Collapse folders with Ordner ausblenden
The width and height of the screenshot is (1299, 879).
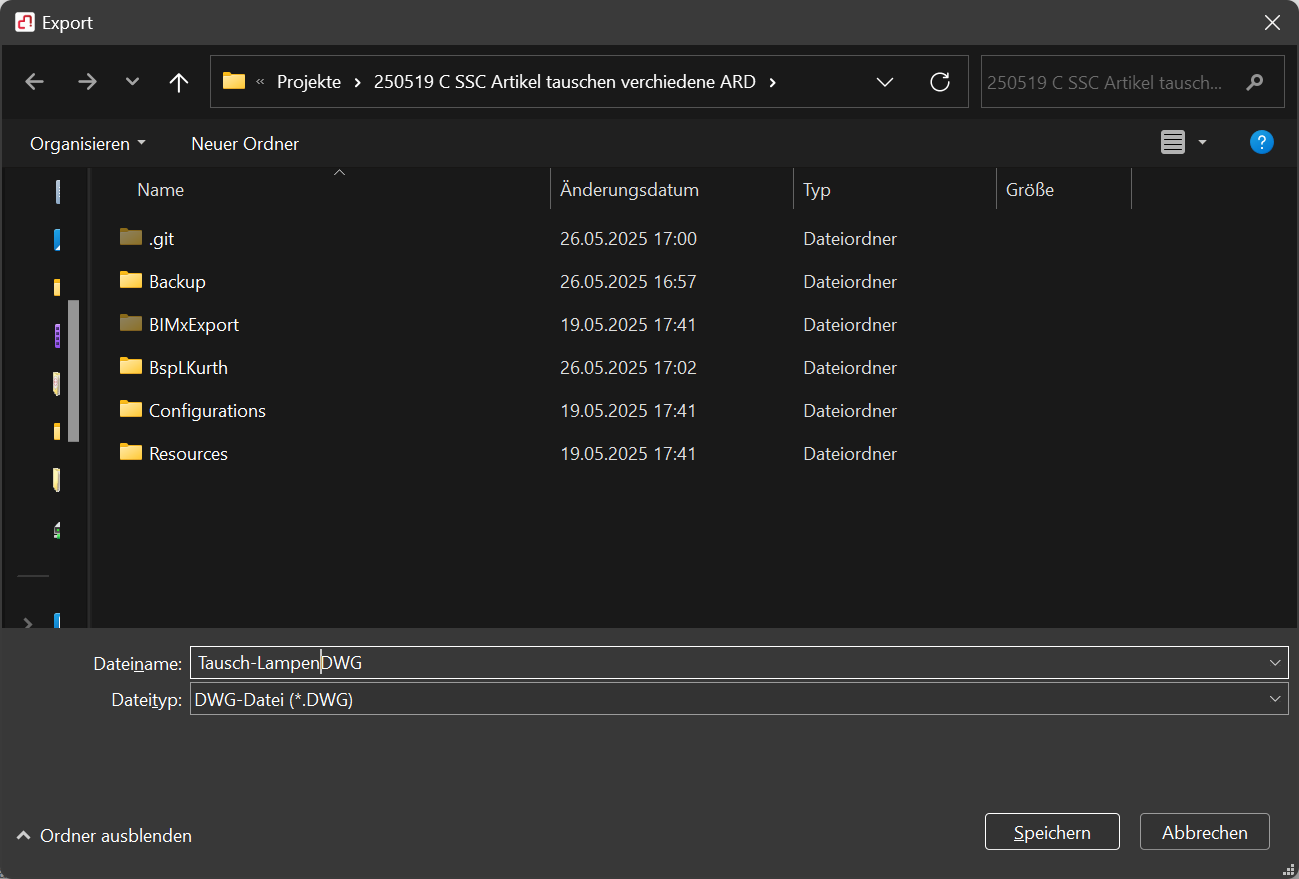105,836
